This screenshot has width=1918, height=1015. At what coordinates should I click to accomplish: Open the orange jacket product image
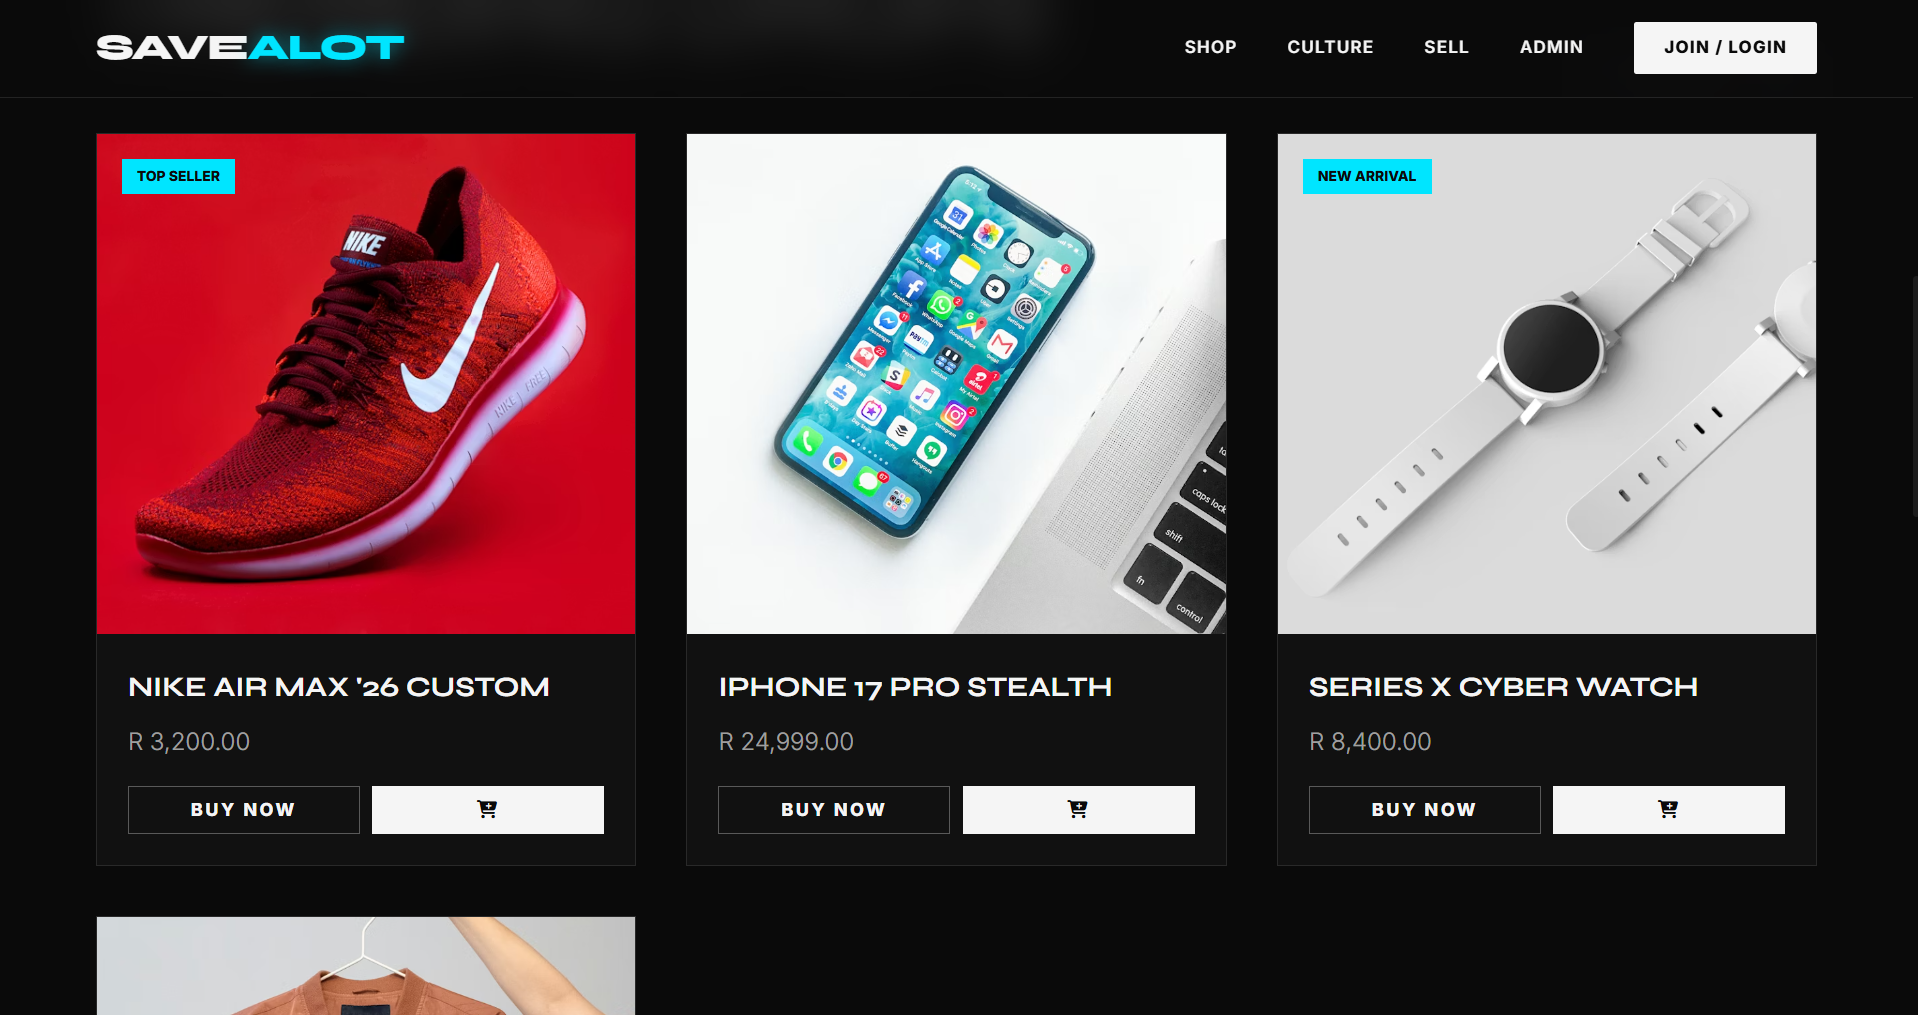coord(366,966)
